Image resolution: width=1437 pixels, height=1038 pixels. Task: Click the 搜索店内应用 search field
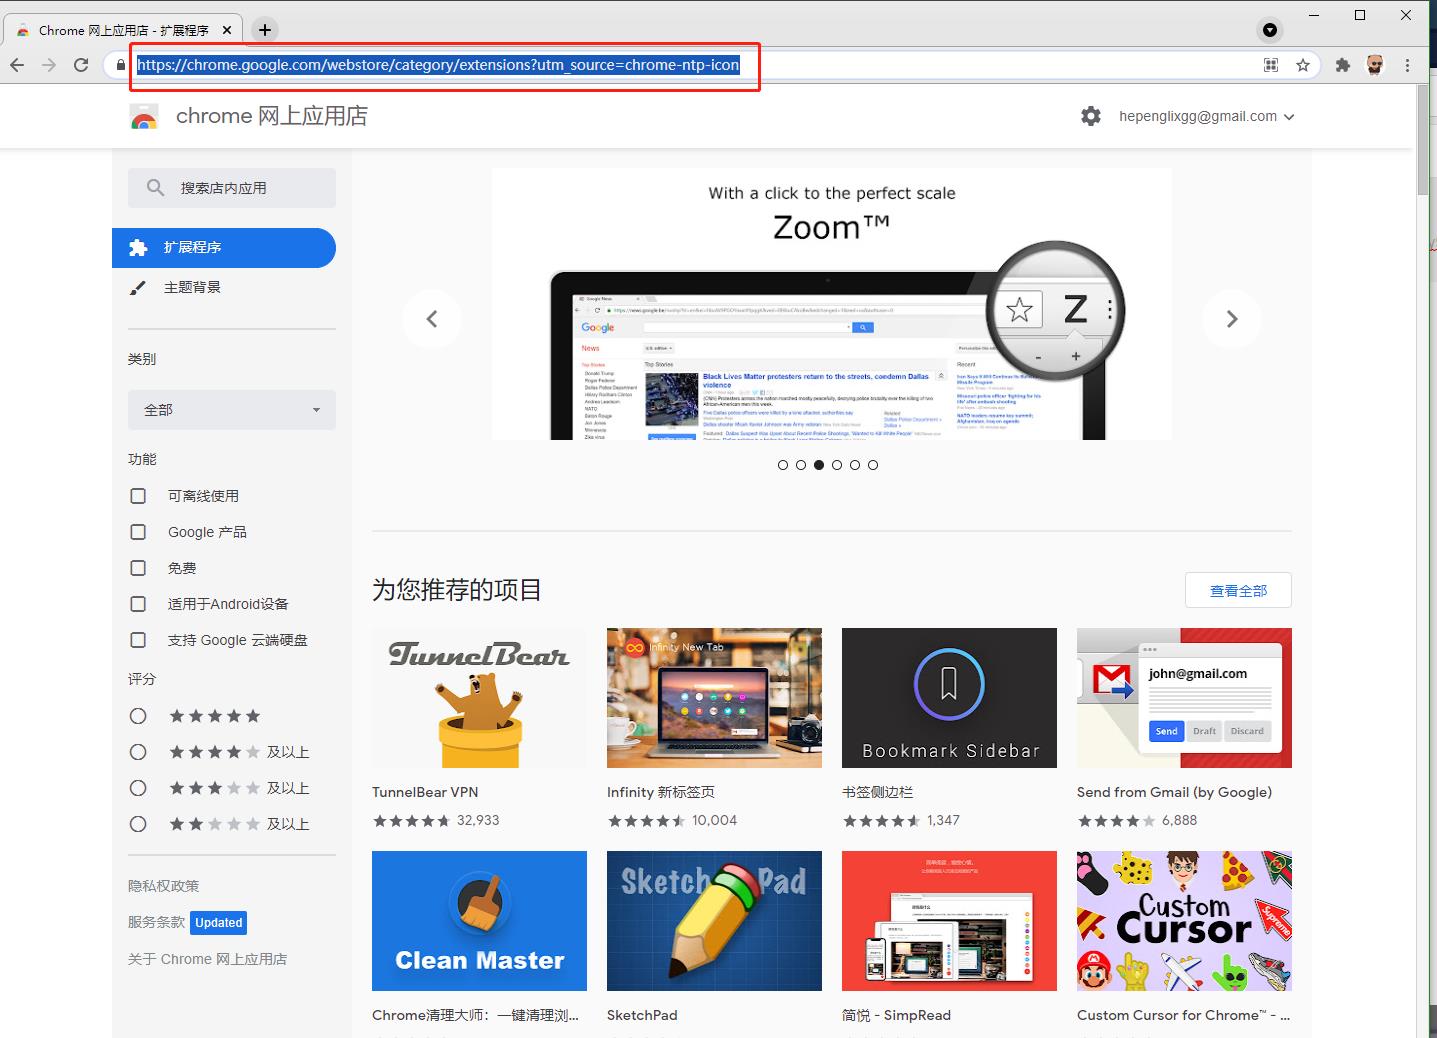click(232, 188)
